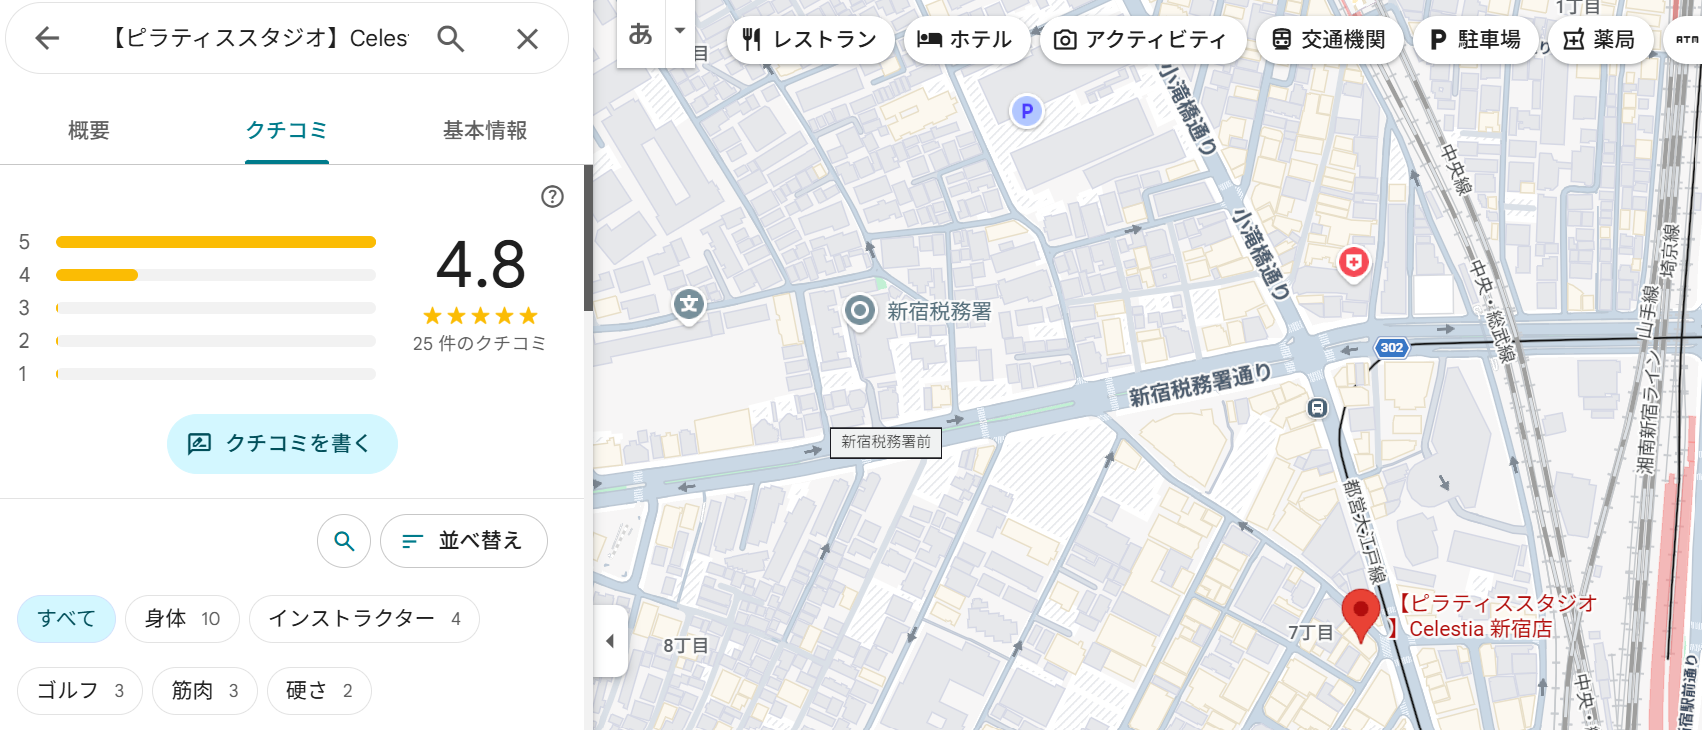Screen dimensions: 1702x730
Task: Clear the search with the X icon
Action: pyautogui.click(x=527, y=39)
